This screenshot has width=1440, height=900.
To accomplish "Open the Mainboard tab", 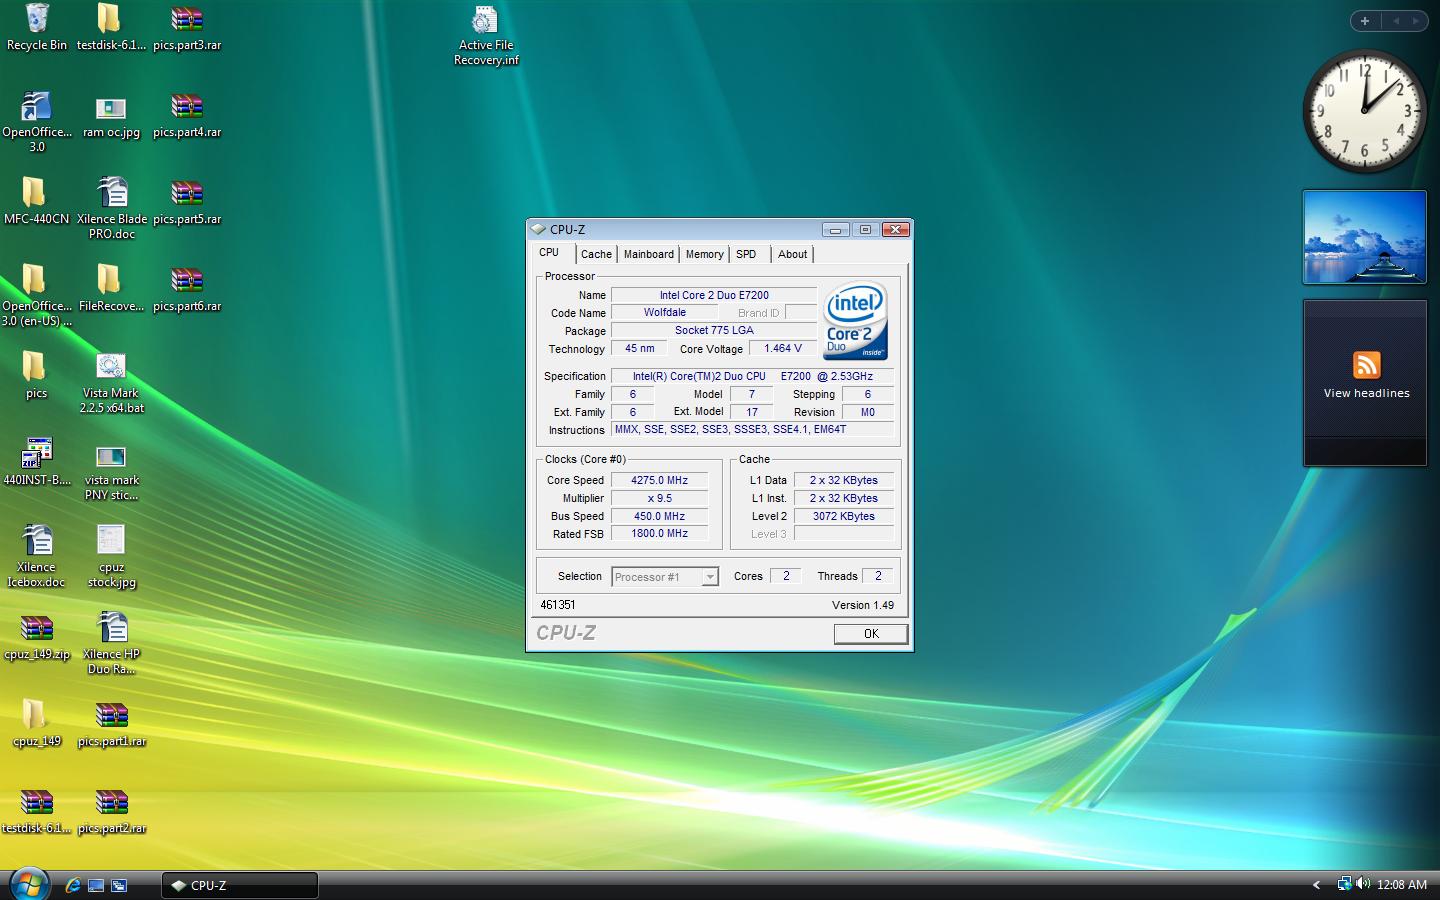I will [649, 254].
